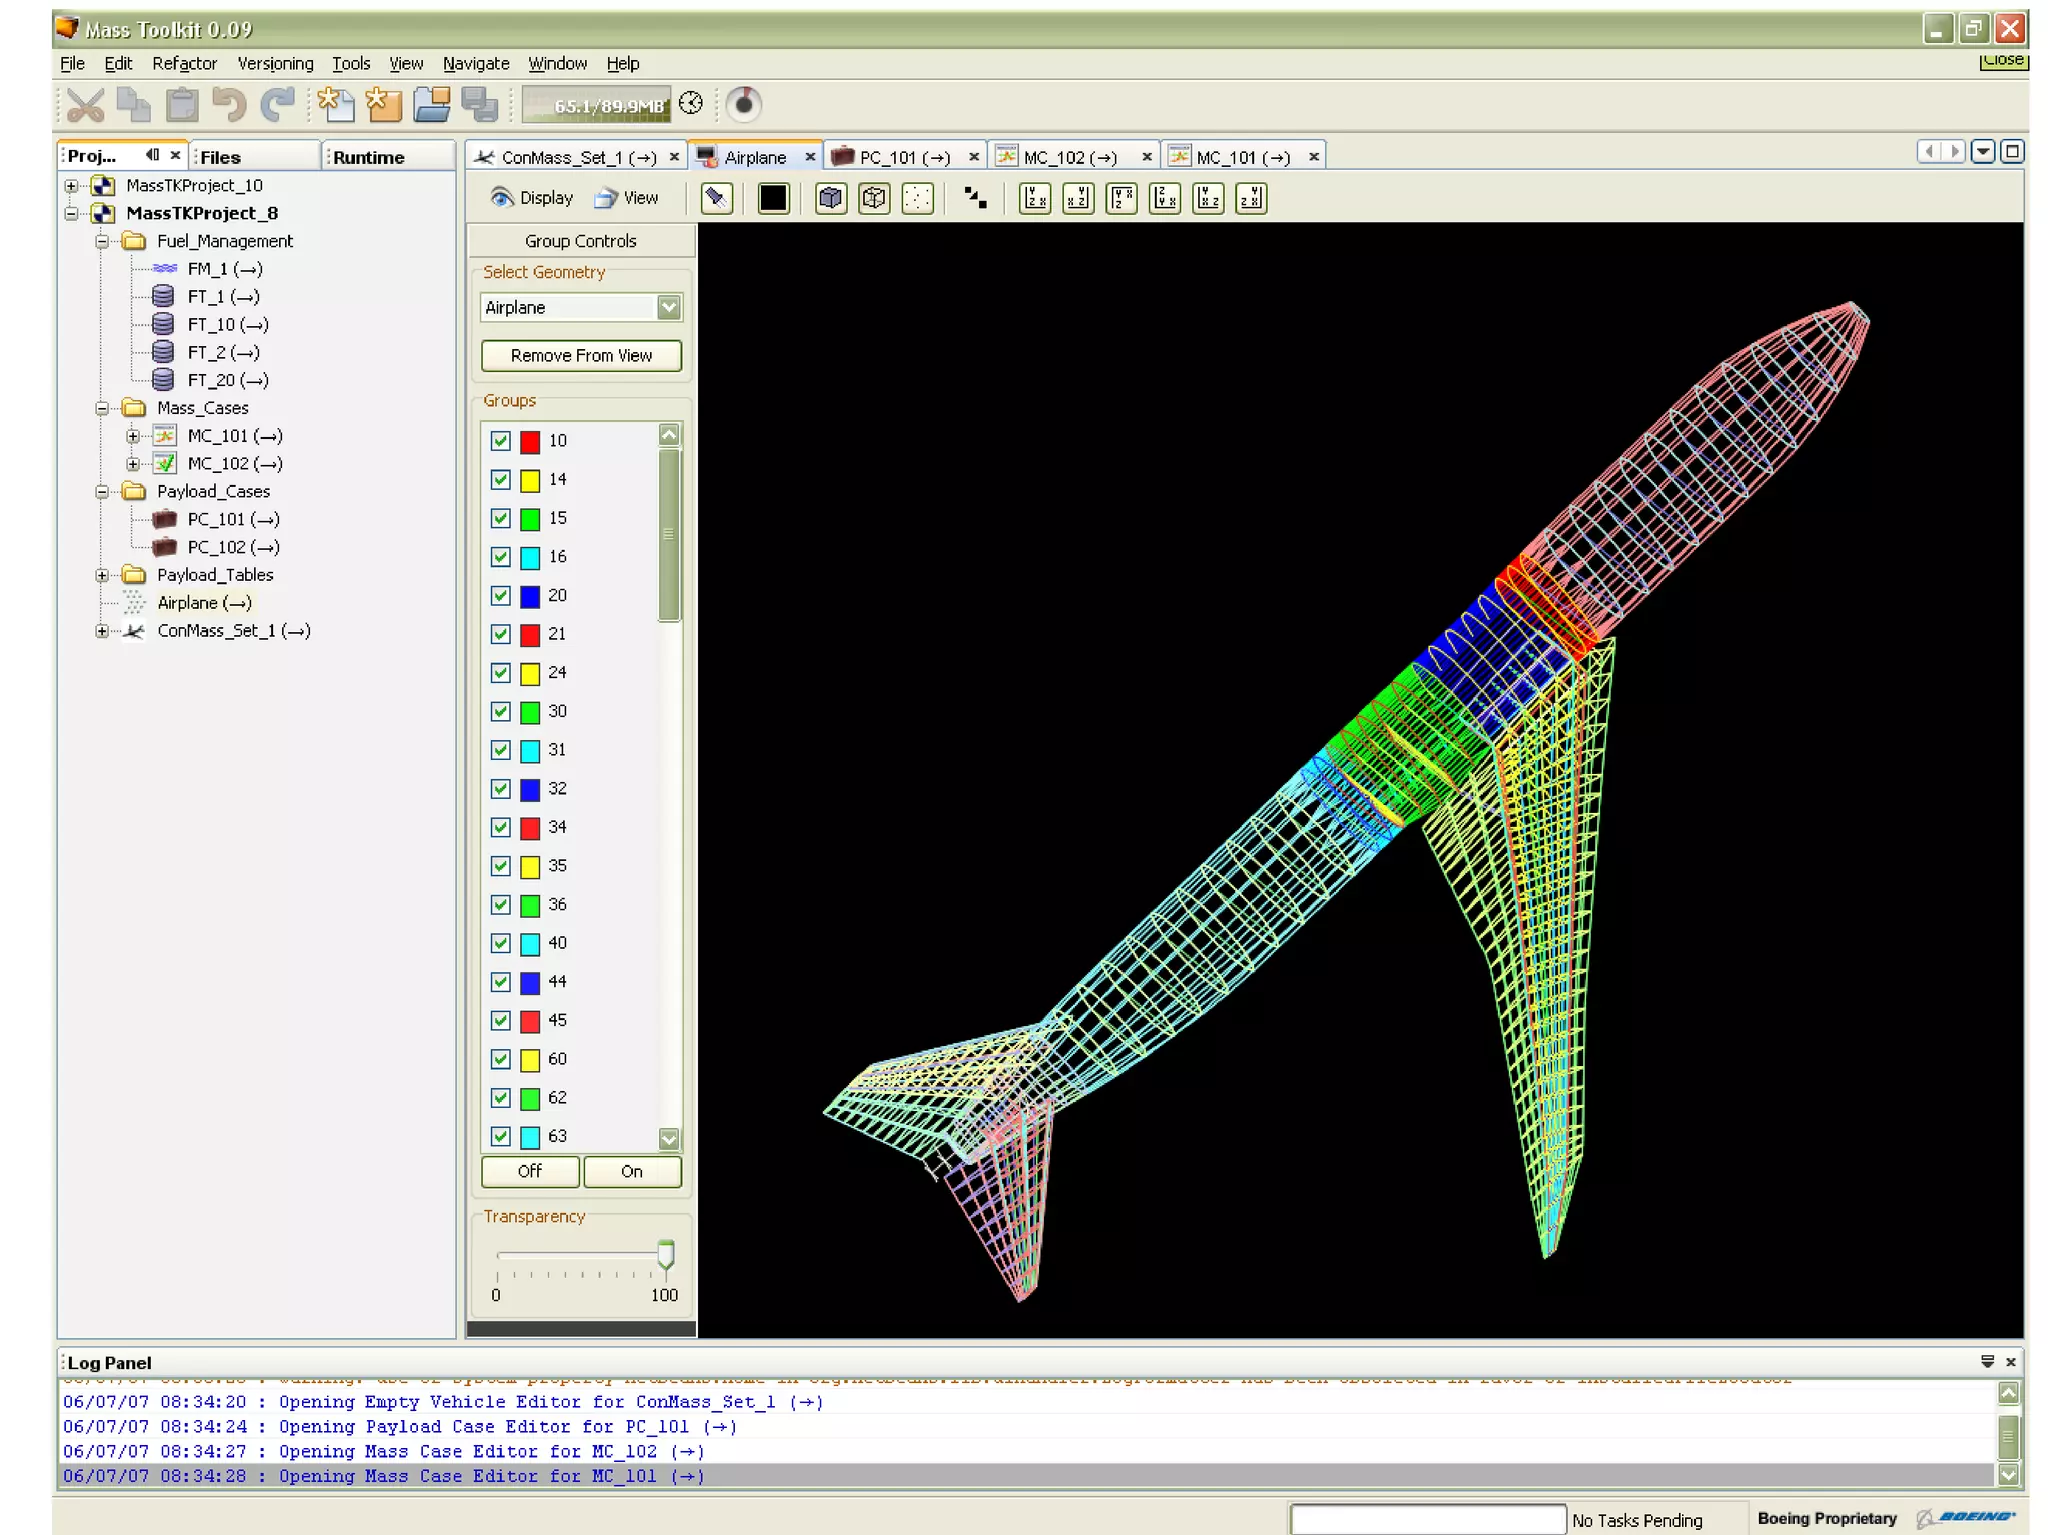Click the fit-to-view diagonal squares icon
Viewport: 2048px width, 1535px height.
pyautogui.click(x=975, y=198)
